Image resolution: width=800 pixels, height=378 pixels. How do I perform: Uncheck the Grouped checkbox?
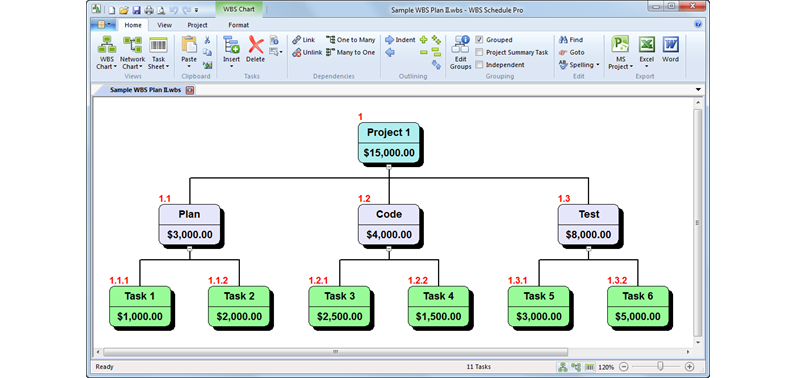[479, 40]
